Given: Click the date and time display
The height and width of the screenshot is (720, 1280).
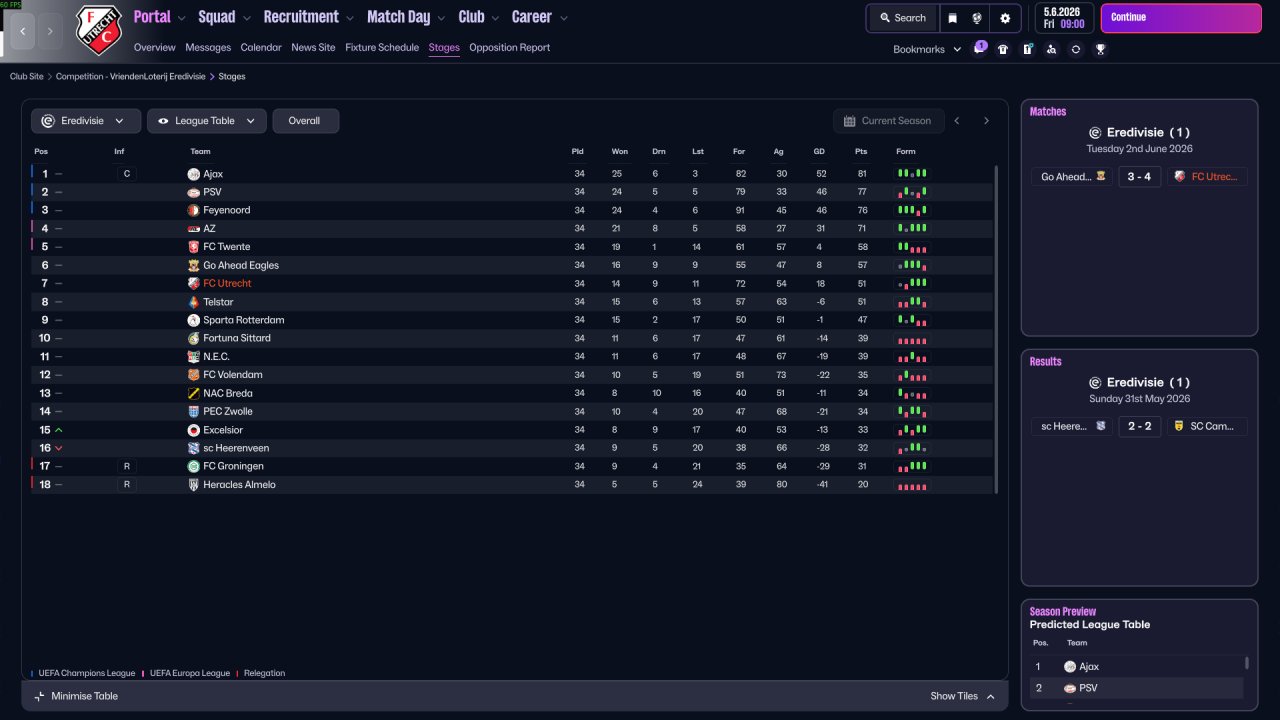Looking at the screenshot, I should click(1064, 18).
